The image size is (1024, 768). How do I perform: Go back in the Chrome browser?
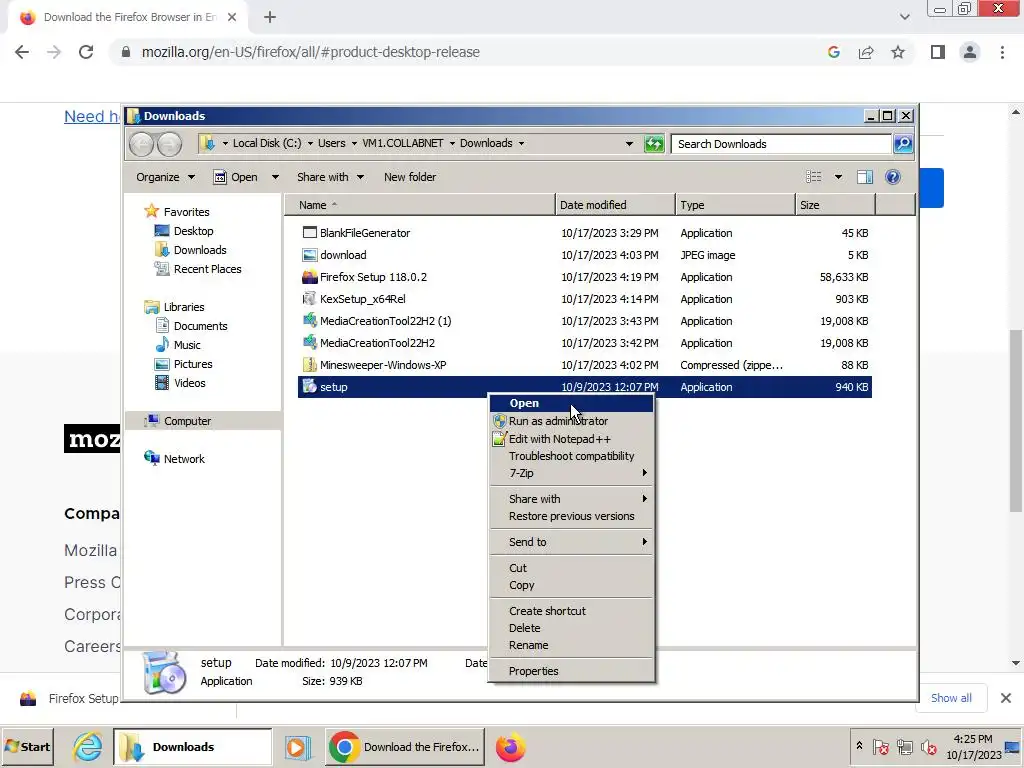point(22,52)
